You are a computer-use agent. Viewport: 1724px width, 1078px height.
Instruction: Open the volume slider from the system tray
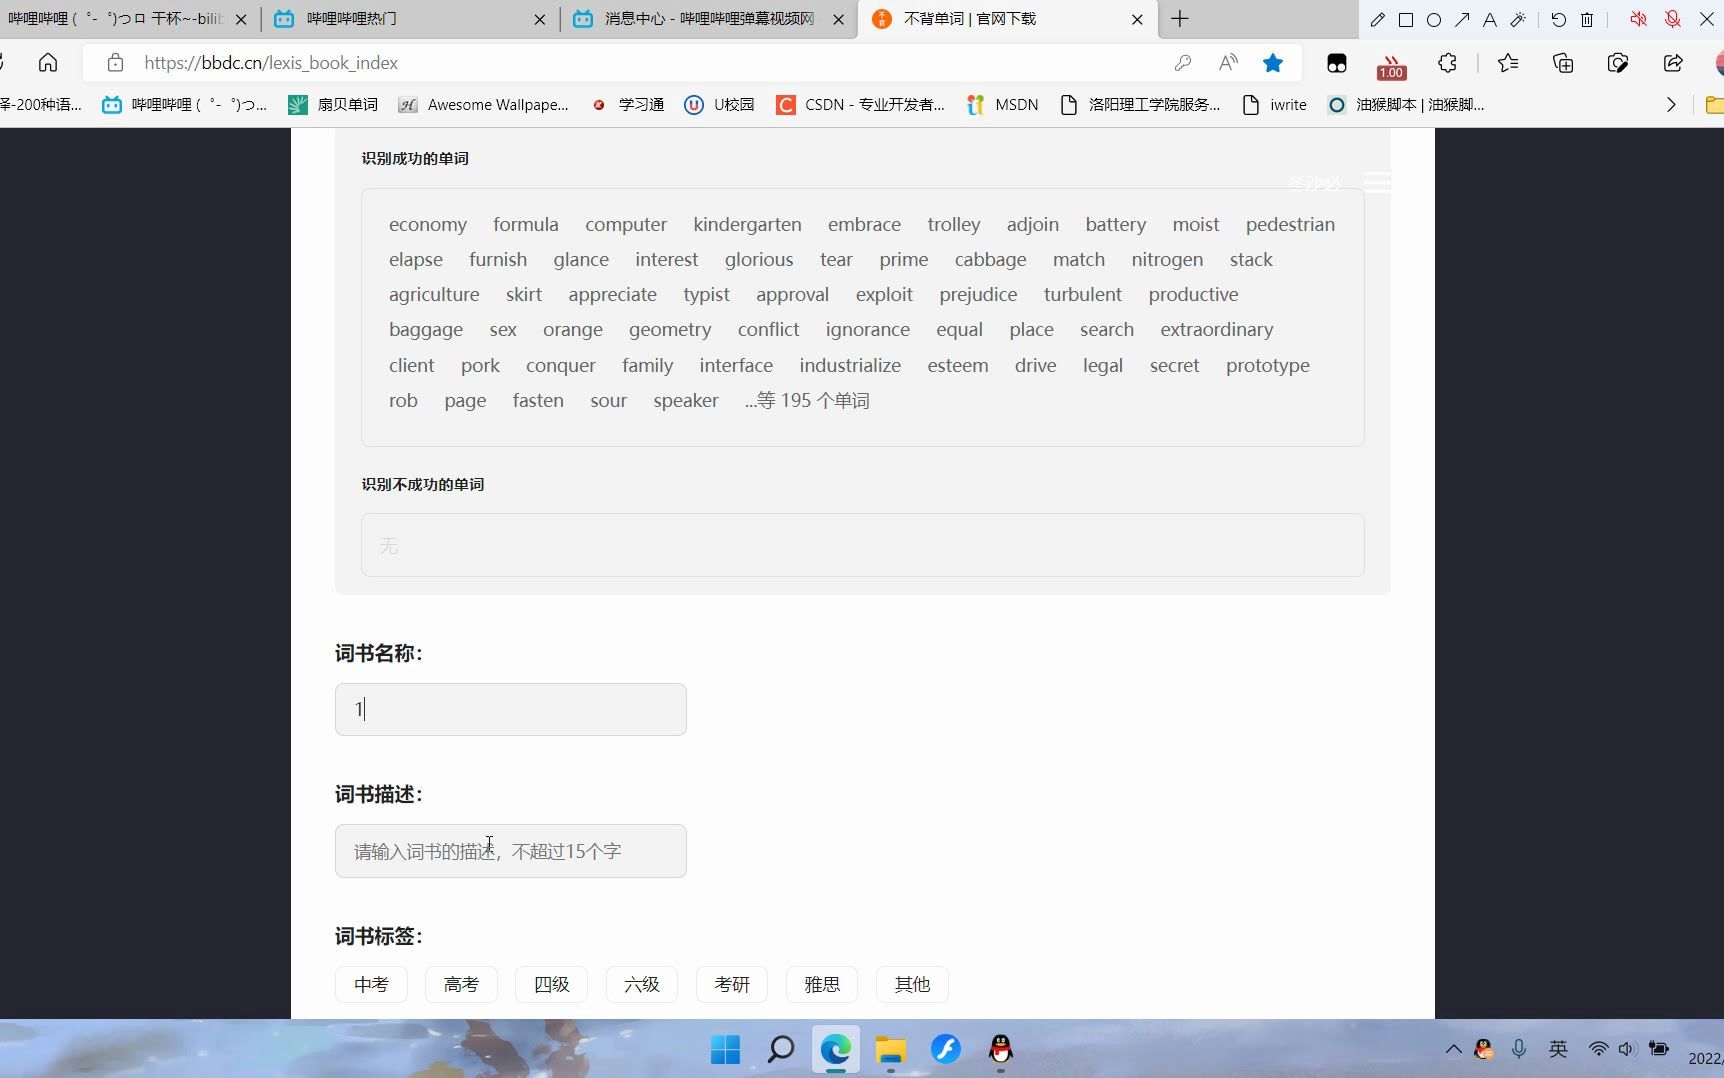pyautogui.click(x=1628, y=1049)
